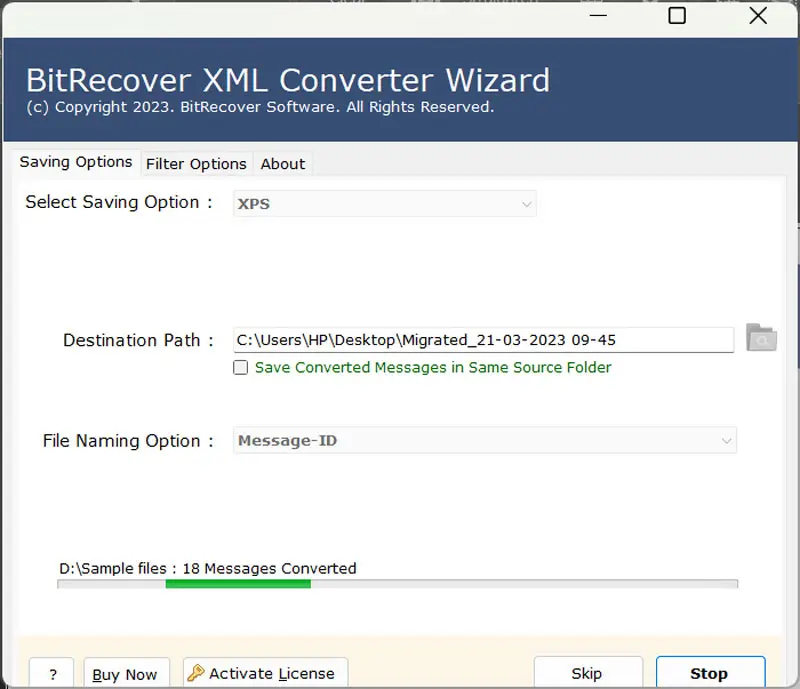Click the chevron arrow of the XPS combo box
800x689 pixels.
tap(526, 204)
